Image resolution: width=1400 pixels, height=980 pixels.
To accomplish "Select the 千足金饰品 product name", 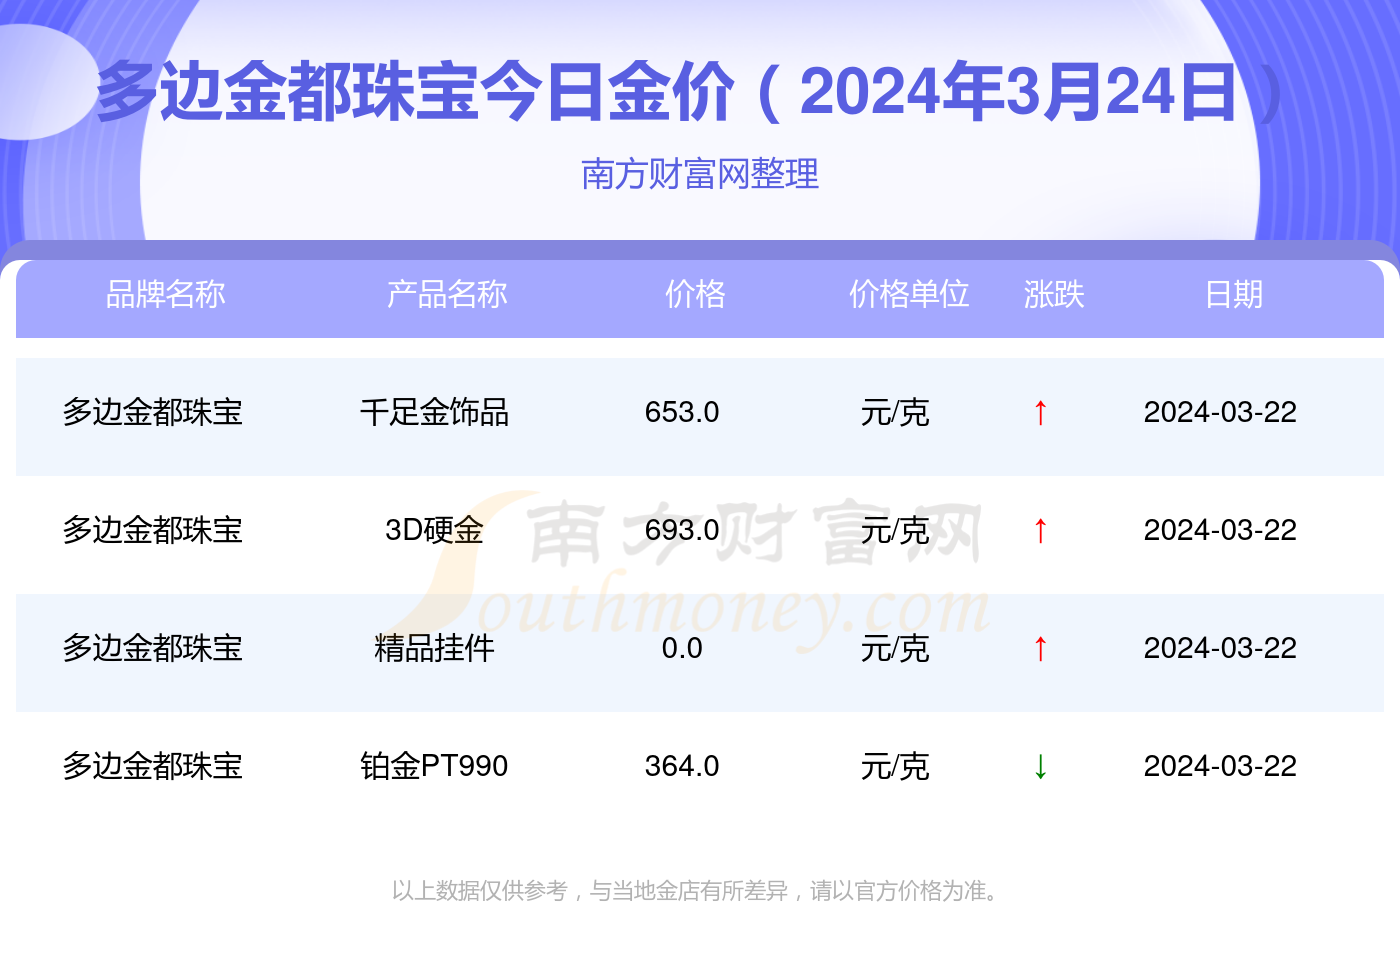I will click(x=434, y=412).
